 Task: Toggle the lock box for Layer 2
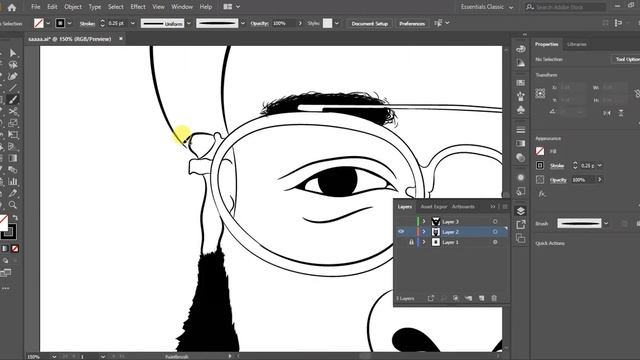411,231
